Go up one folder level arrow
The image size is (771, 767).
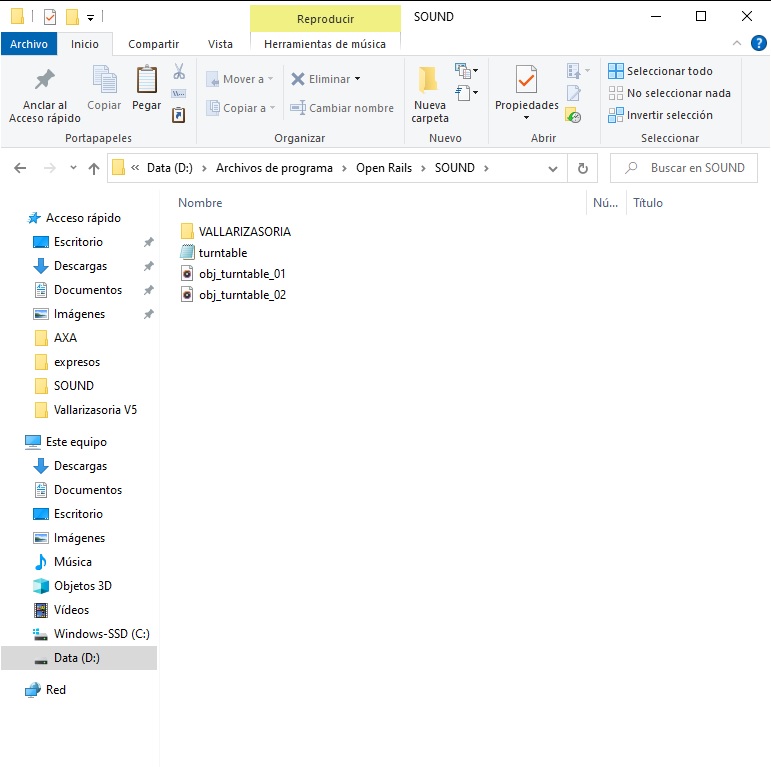(94, 168)
